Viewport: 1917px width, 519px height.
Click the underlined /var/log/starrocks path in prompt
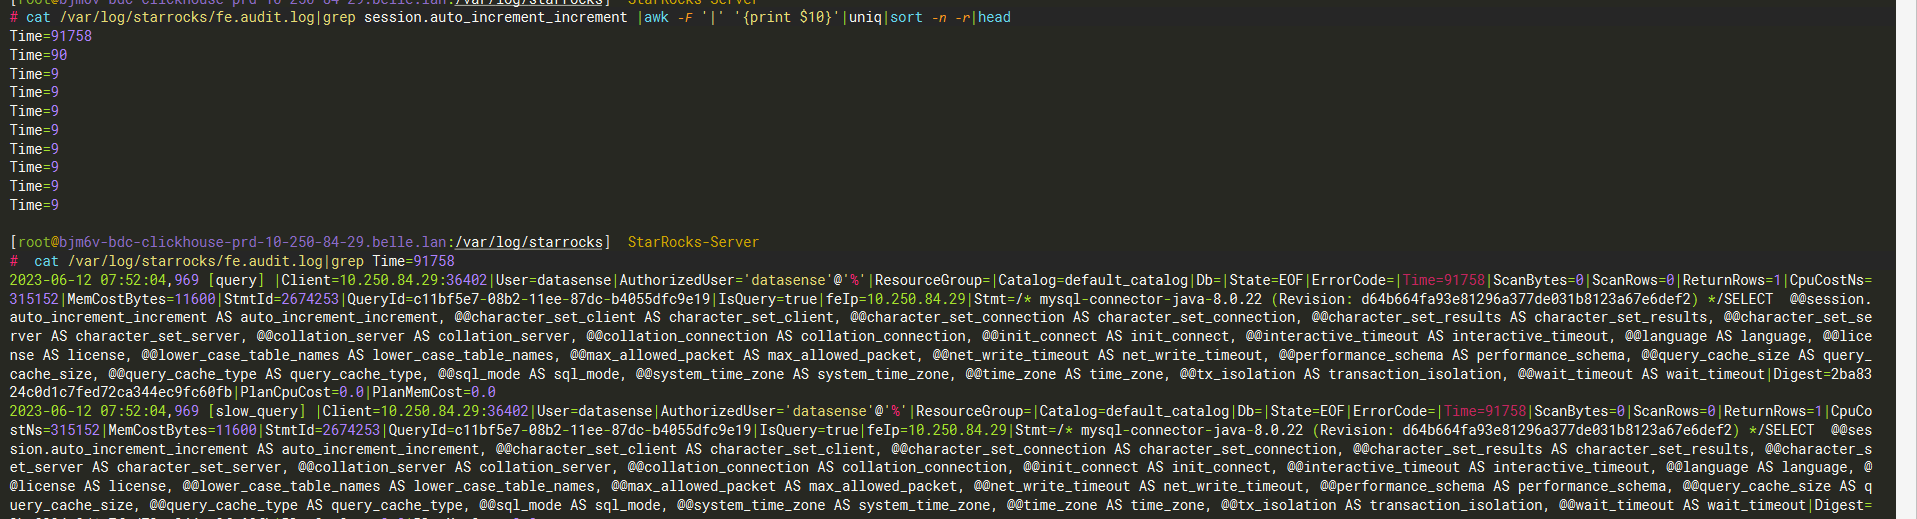(x=529, y=242)
